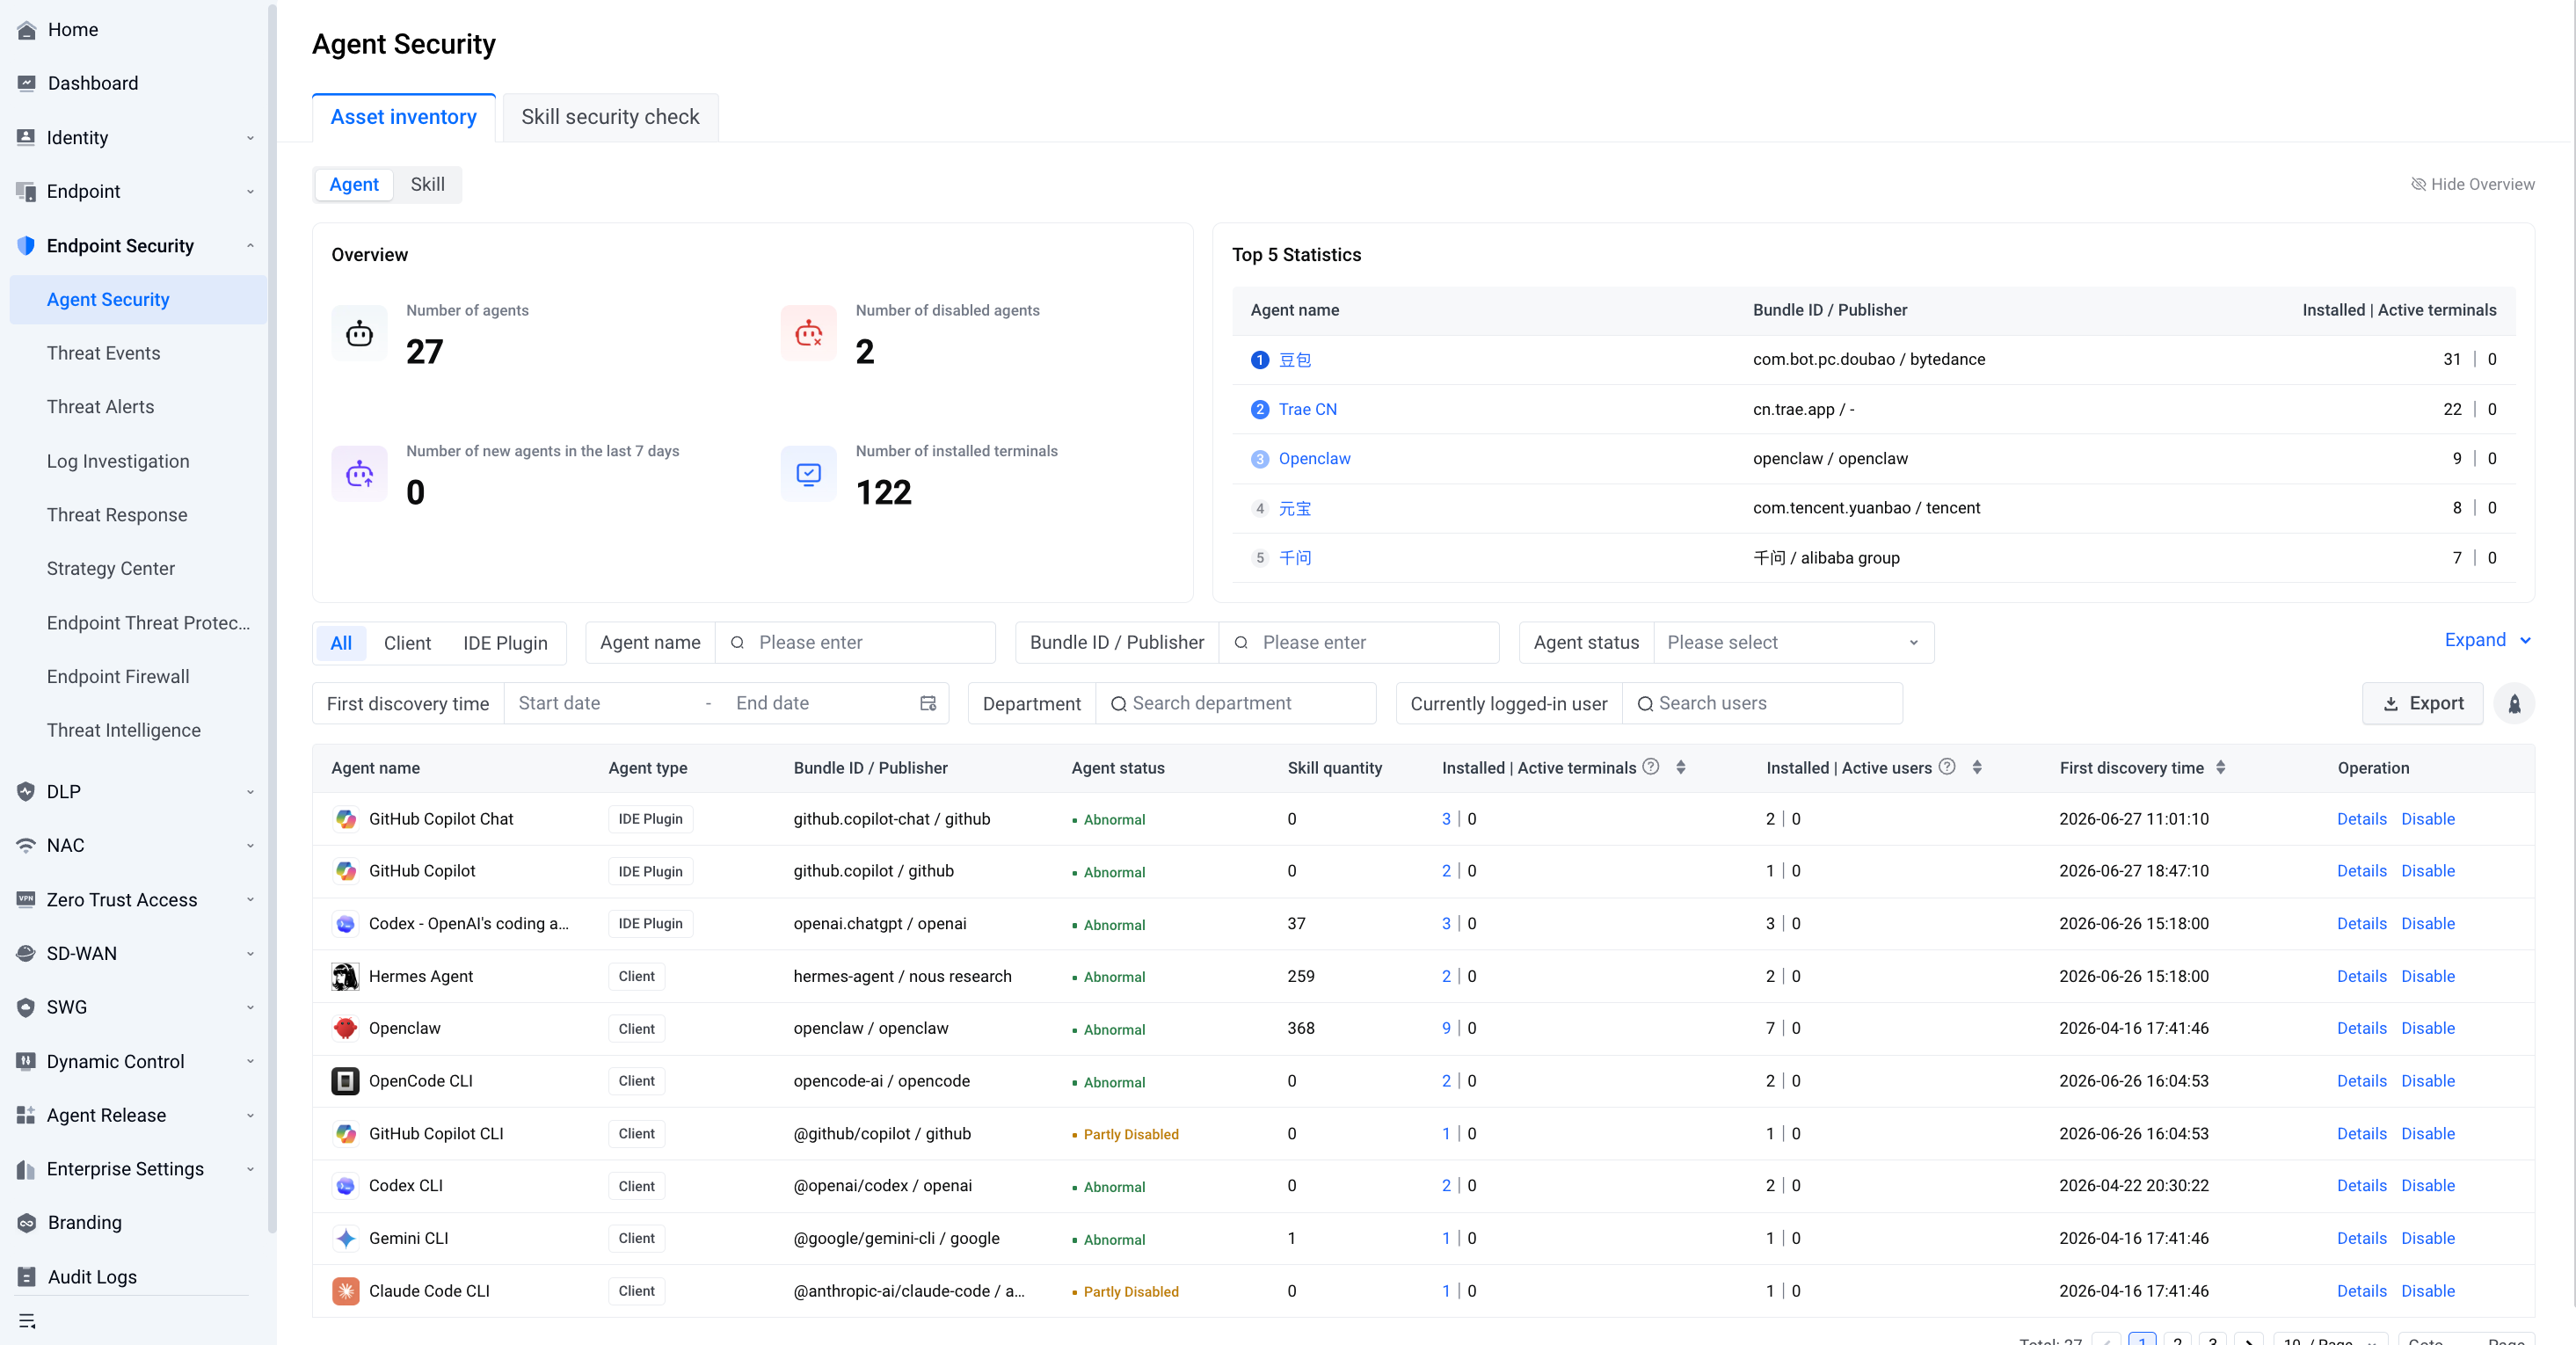Click the calendar icon in date range
Viewport: 2576px width, 1345px height.
(x=928, y=704)
